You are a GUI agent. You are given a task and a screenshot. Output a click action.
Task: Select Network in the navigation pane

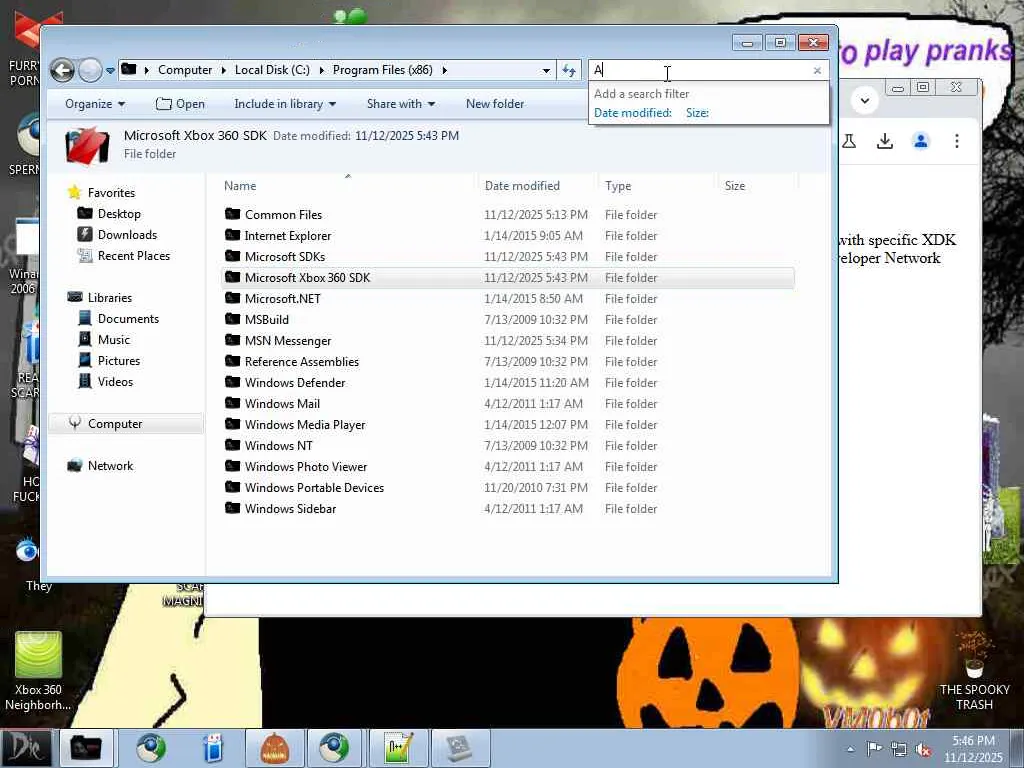110,466
